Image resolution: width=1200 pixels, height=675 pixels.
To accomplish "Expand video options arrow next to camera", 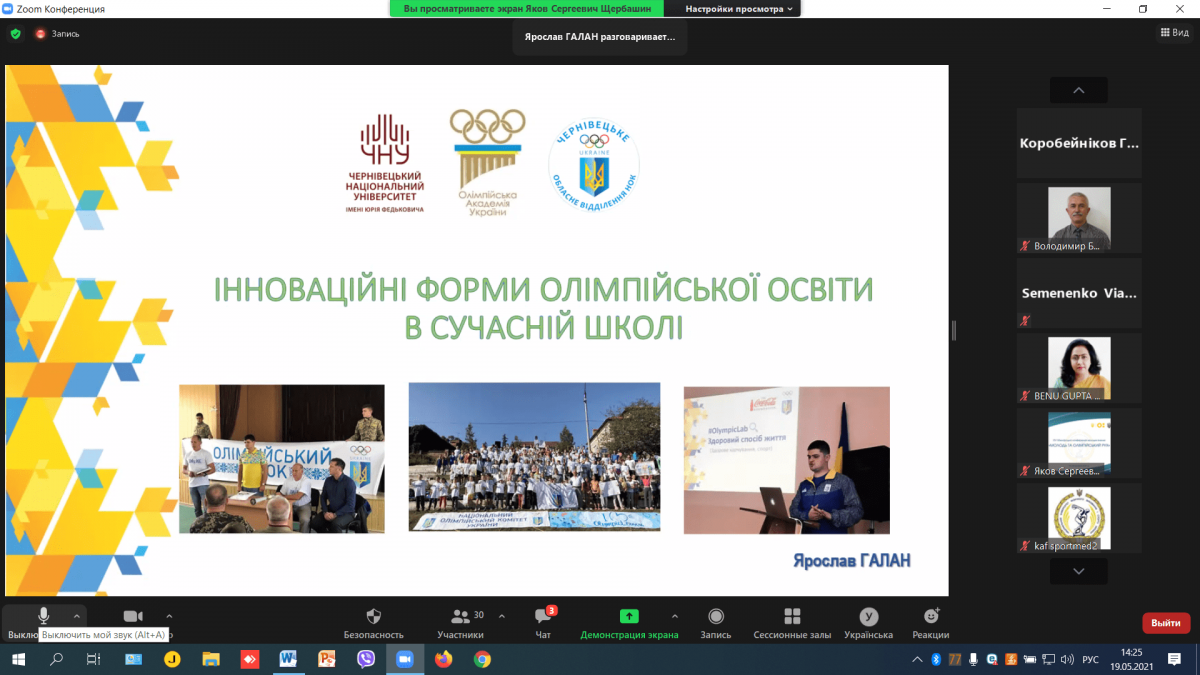I will 169,616.
